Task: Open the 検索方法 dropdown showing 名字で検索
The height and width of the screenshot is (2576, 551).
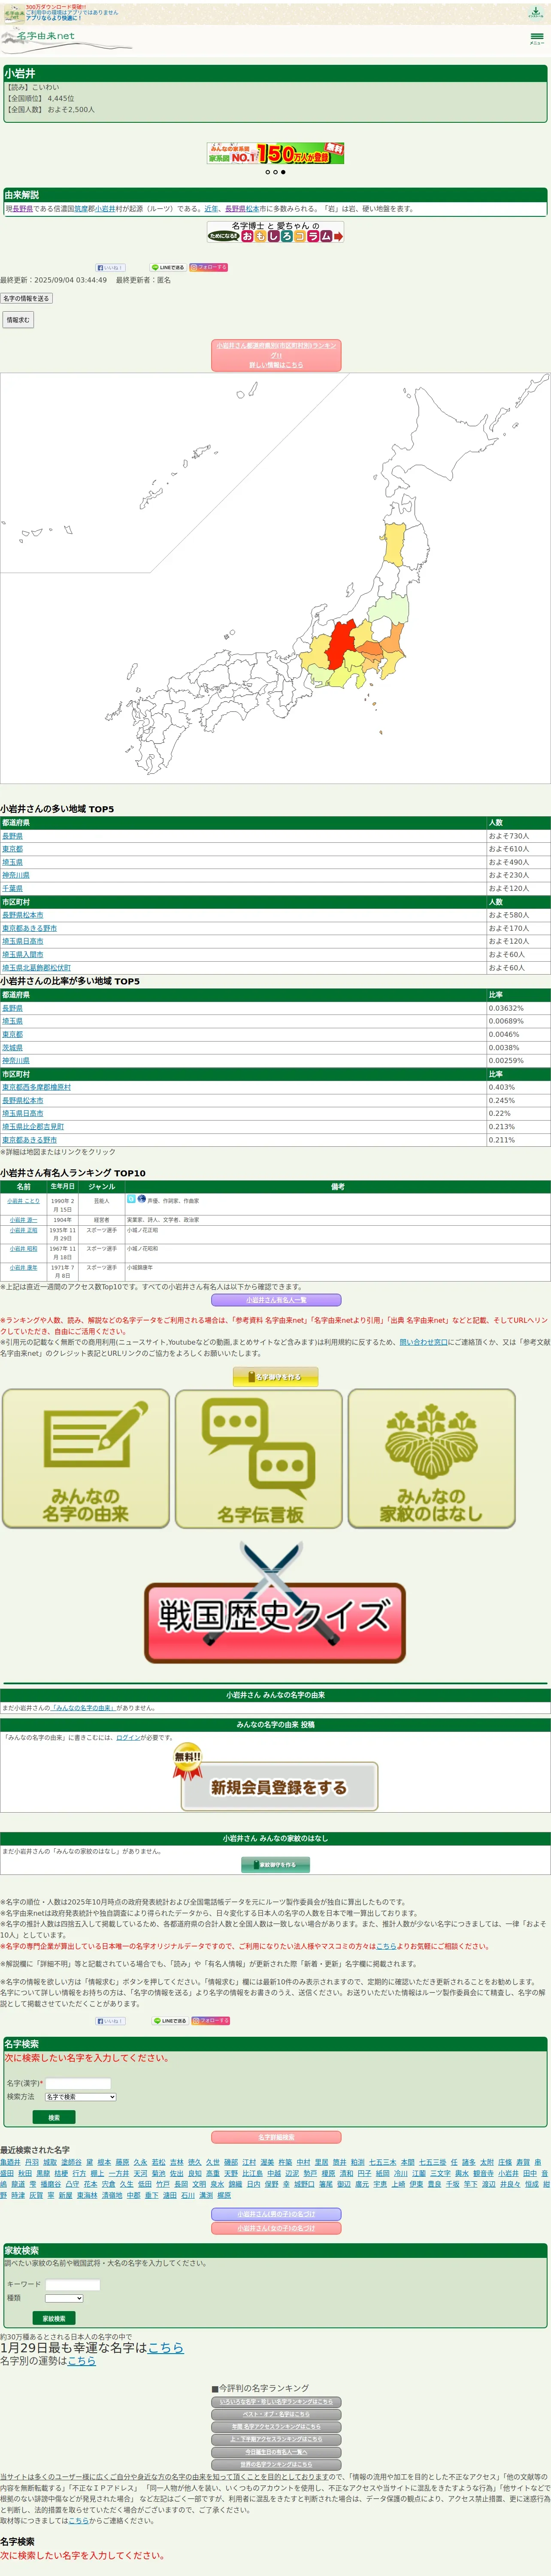Action: click(x=80, y=2097)
